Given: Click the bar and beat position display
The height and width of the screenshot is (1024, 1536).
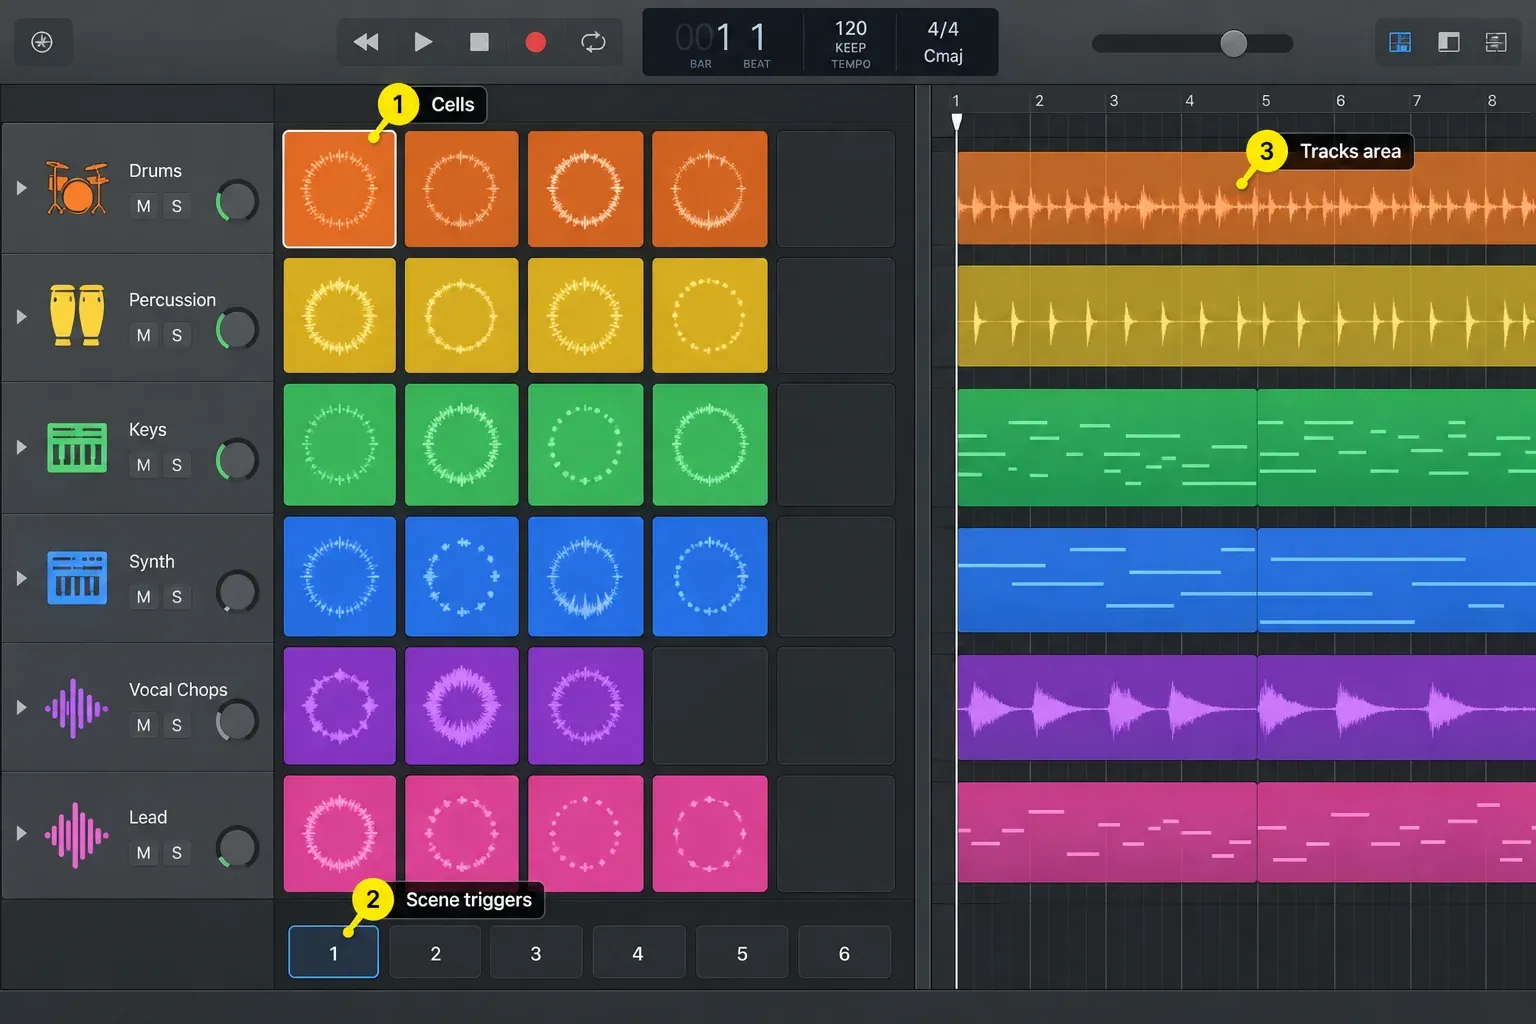Looking at the screenshot, I should click(x=723, y=42).
